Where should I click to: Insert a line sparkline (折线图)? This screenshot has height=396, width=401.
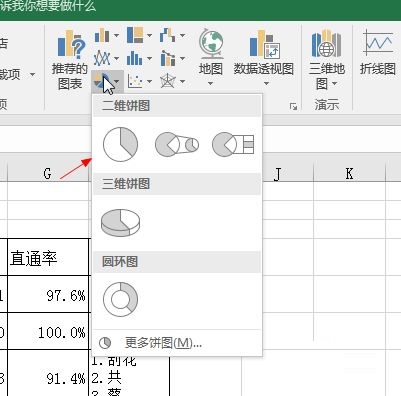(378, 52)
